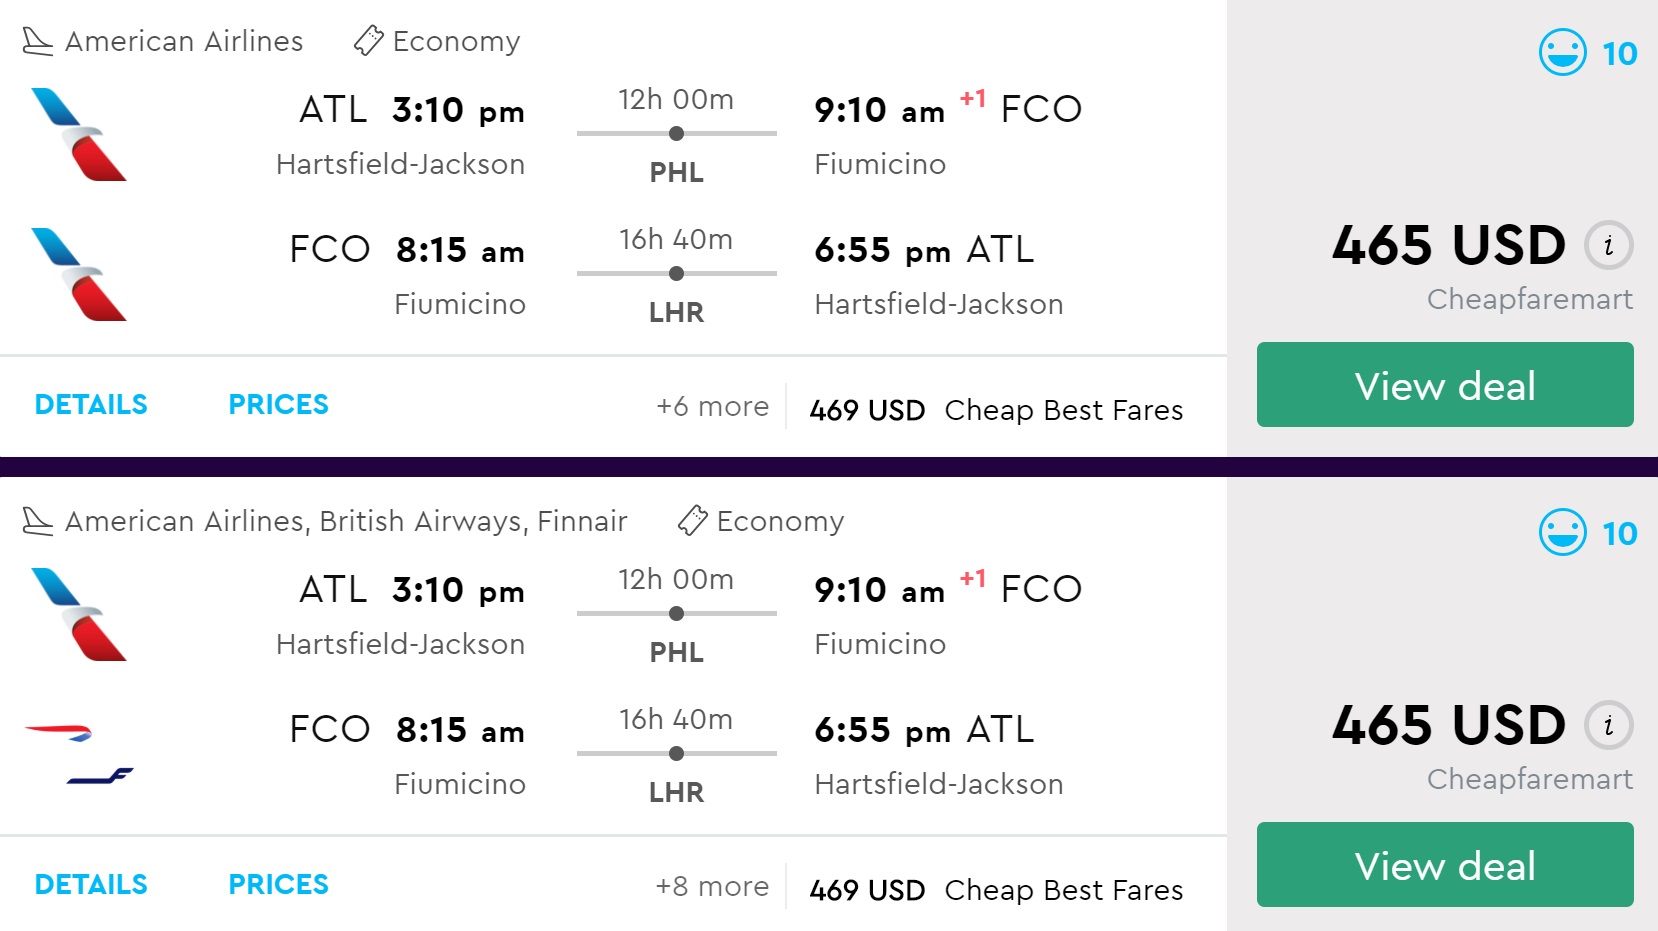This screenshot has width=1658, height=931.
Task: Click the PHL stopover dot on first itinerary
Action: pyautogui.click(x=676, y=131)
